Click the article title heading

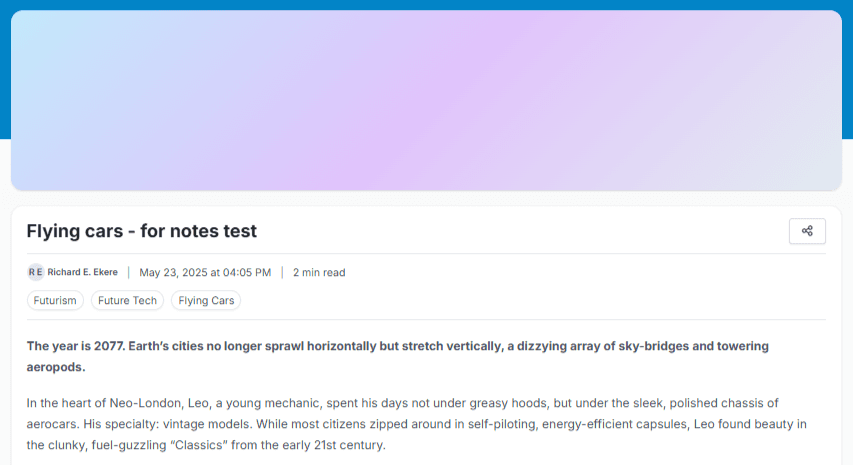[x=141, y=231]
